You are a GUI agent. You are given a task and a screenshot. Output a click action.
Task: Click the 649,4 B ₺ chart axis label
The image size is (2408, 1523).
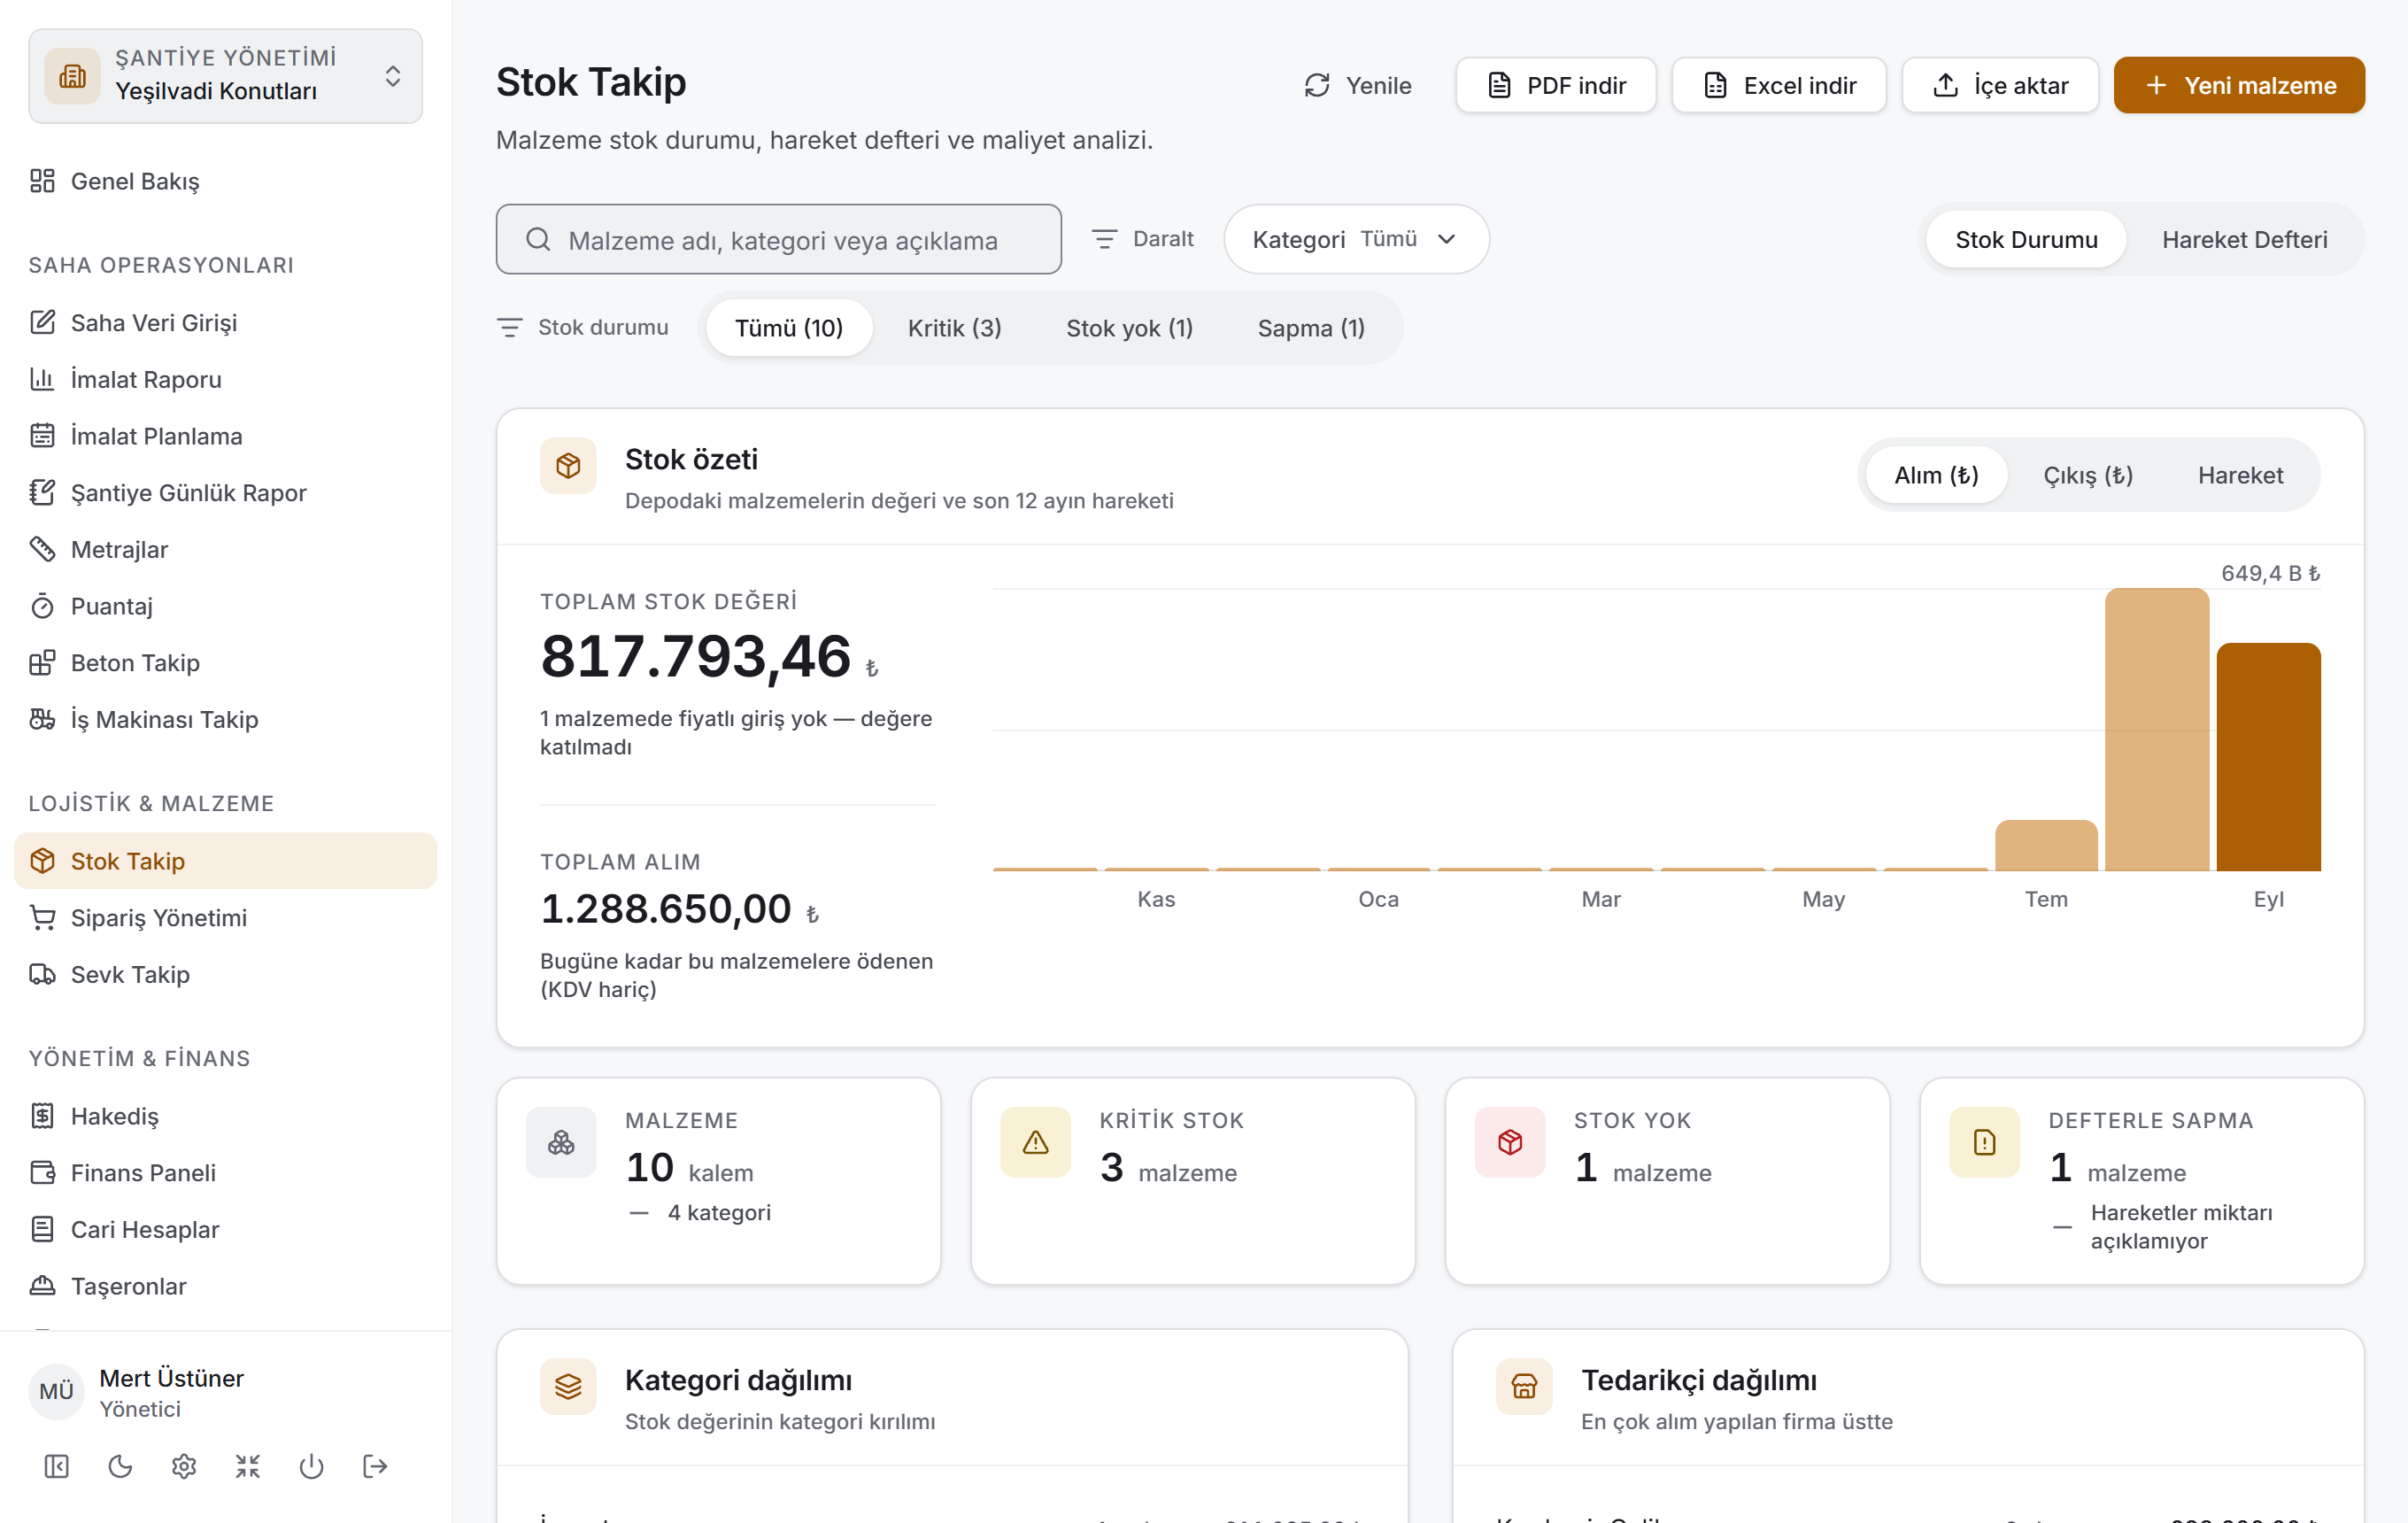pos(2270,573)
